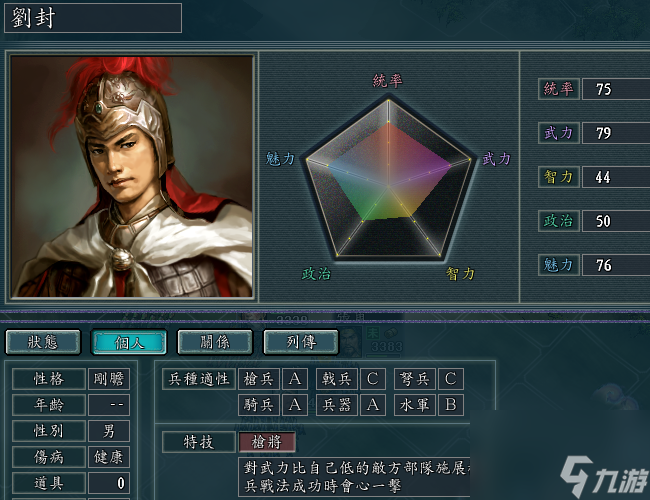Image resolution: width=650 pixels, height=500 pixels.
Task: Click the 騎兵 cavalry aptitude cell
Action: tap(259, 405)
